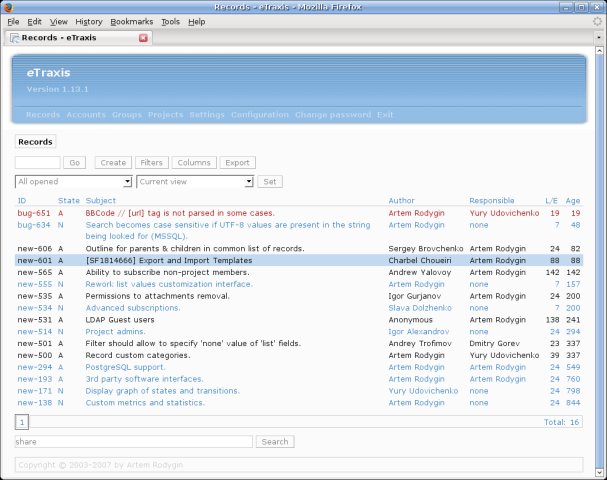Close the Records - eTraxis tab
Viewport: 607px width, 480px height.
tap(143, 38)
